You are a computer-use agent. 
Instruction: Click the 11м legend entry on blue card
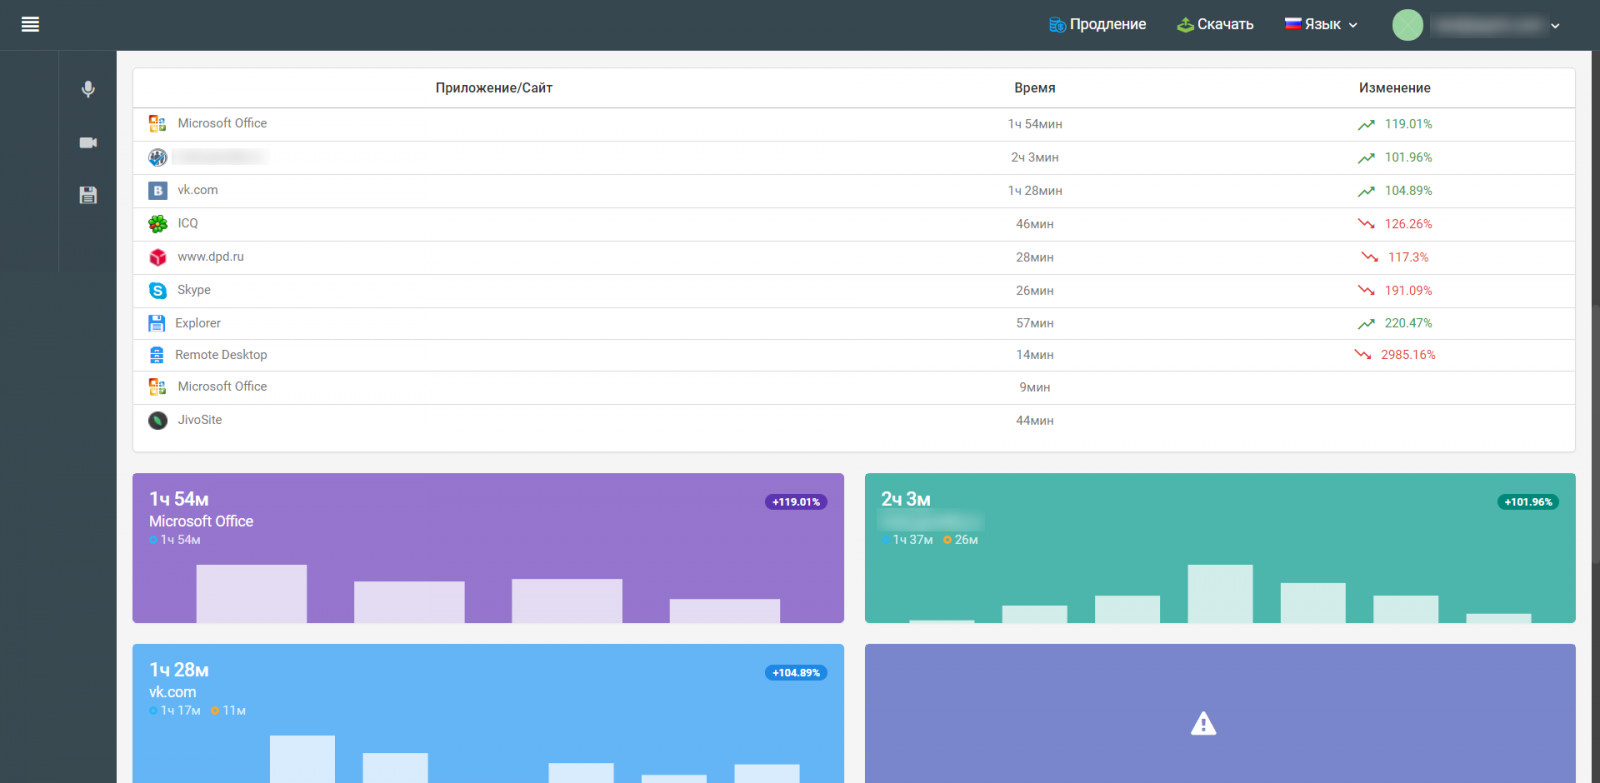(x=228, y=711)
